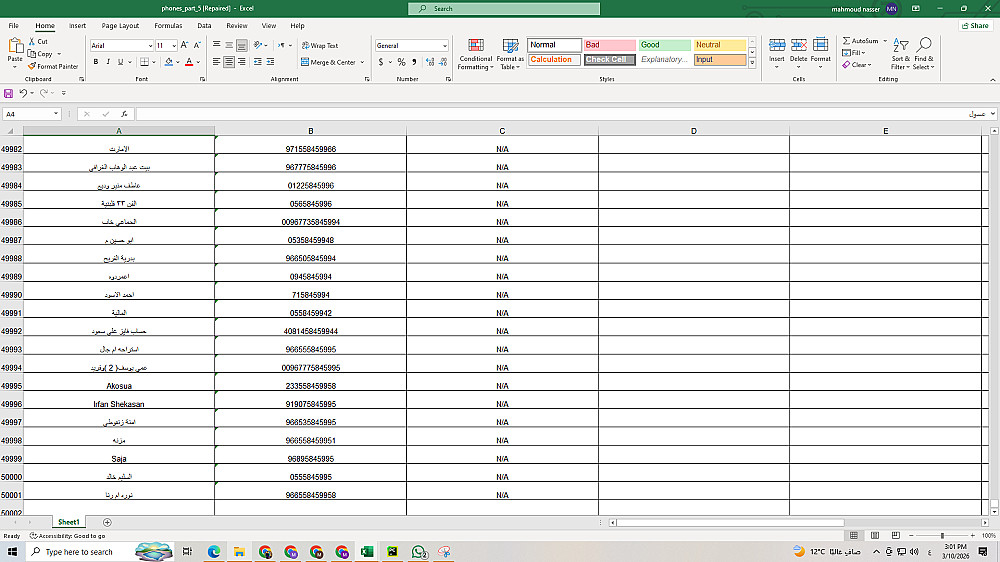Click the Search box in title bar

tap(504, 8)
